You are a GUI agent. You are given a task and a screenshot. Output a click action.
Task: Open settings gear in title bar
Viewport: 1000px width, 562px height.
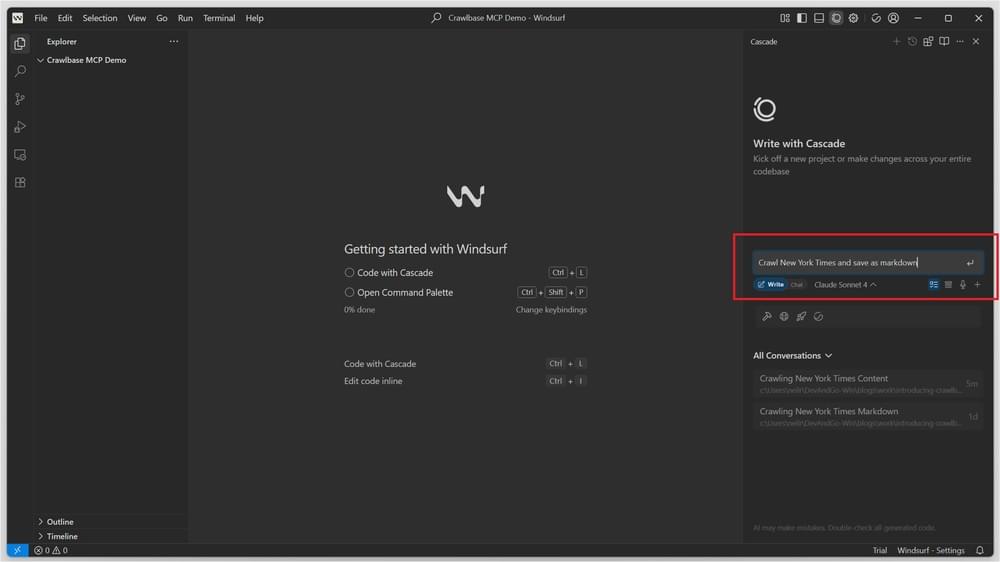[853, 18]
